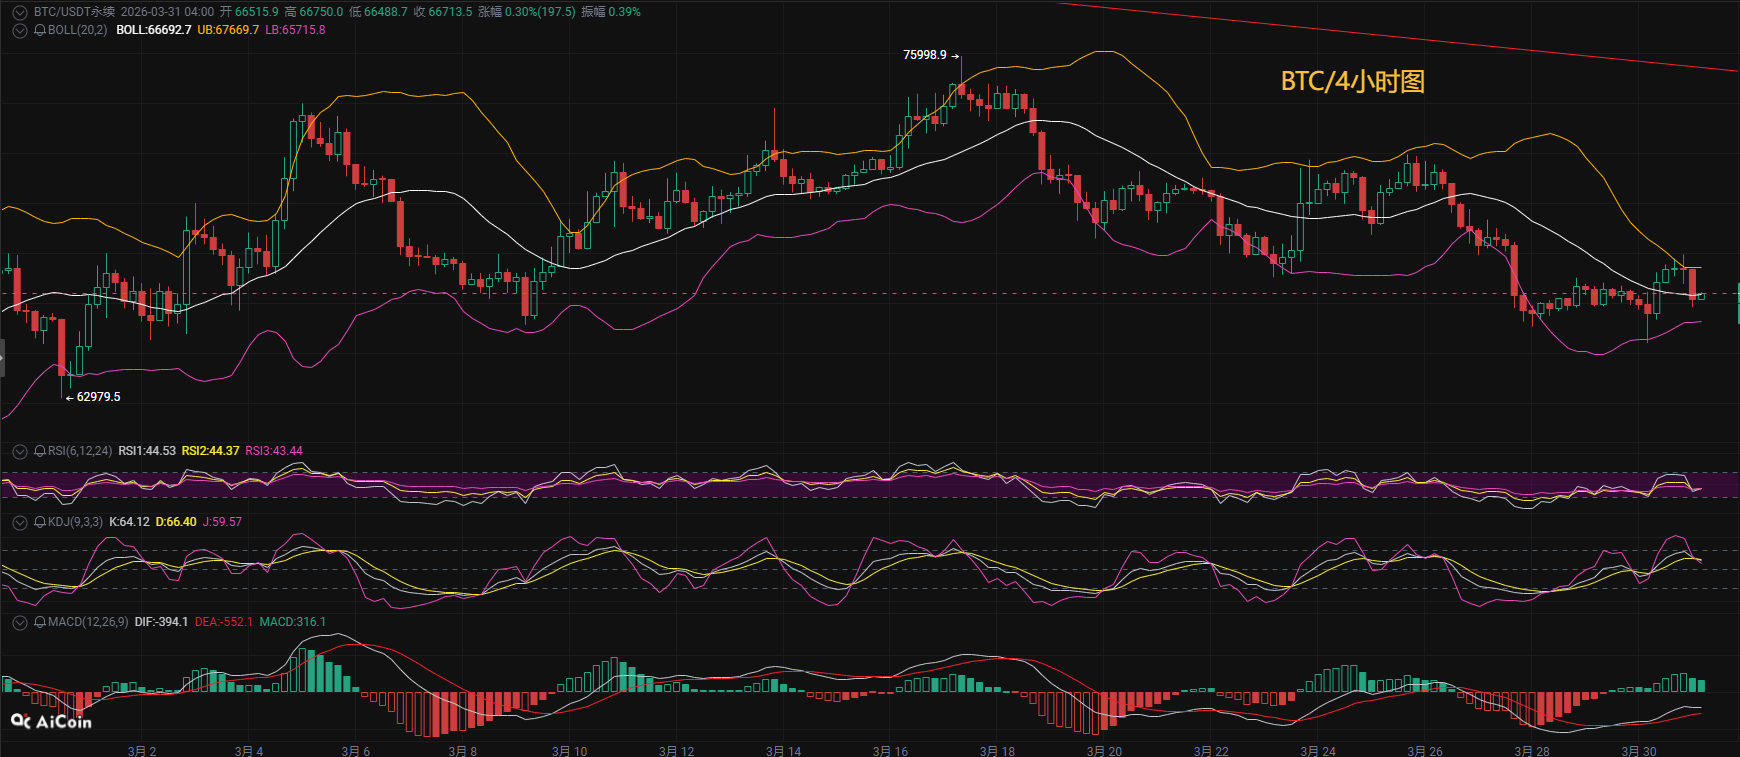
Task: Click the 3月 16 date on time axis
Action: point(890,750)
